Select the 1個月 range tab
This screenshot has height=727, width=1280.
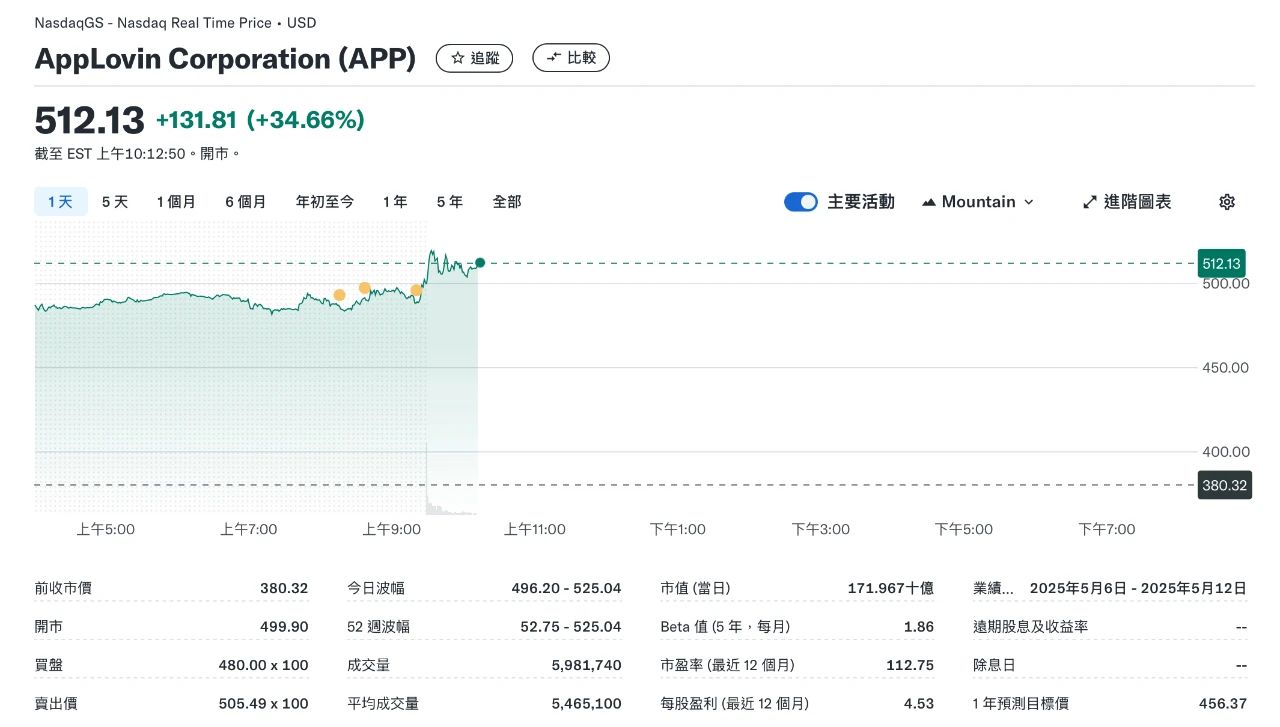click(x=176, y=202)
